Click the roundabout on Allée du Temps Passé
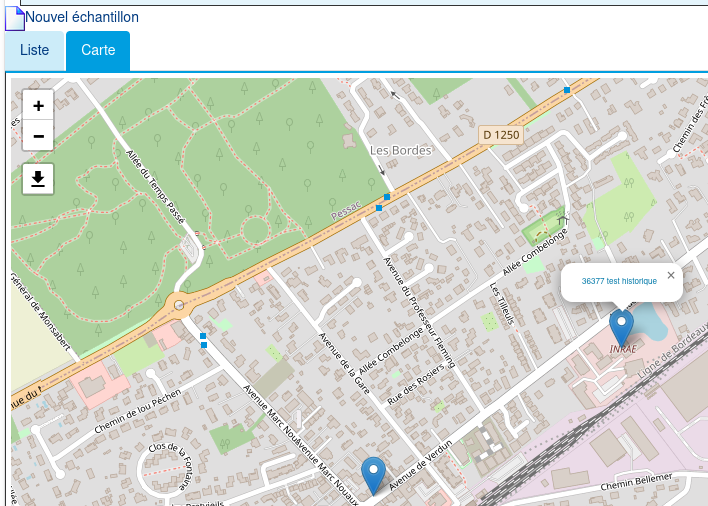708x506 pixels. coord(179,304)
